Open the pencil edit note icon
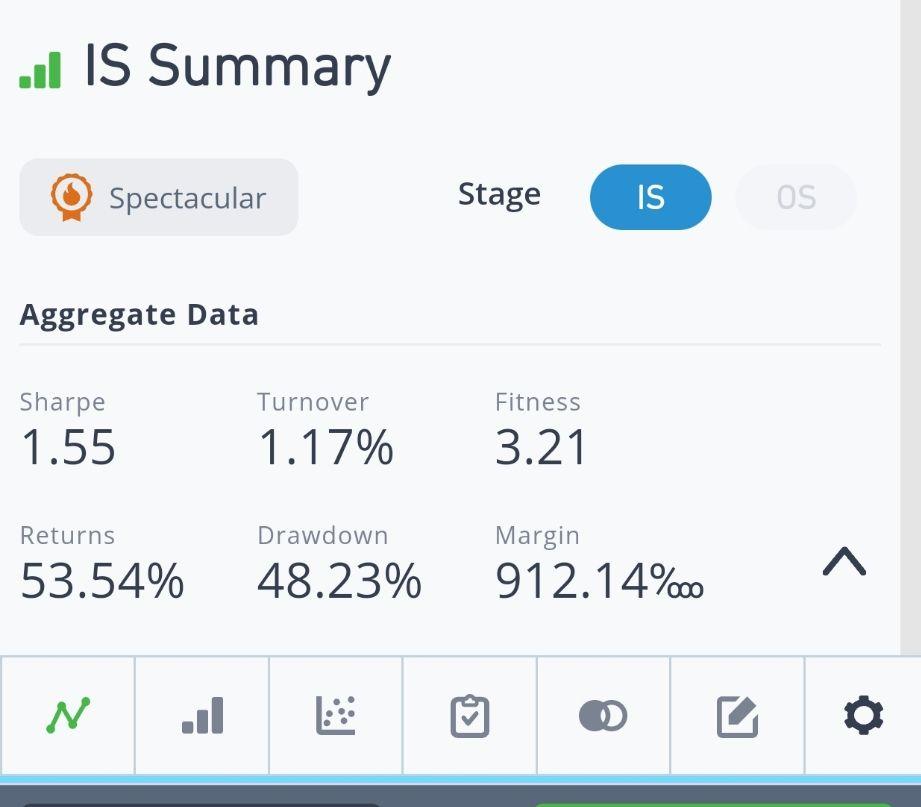Screen dimensions: 921x807 (x=737, y=716)
